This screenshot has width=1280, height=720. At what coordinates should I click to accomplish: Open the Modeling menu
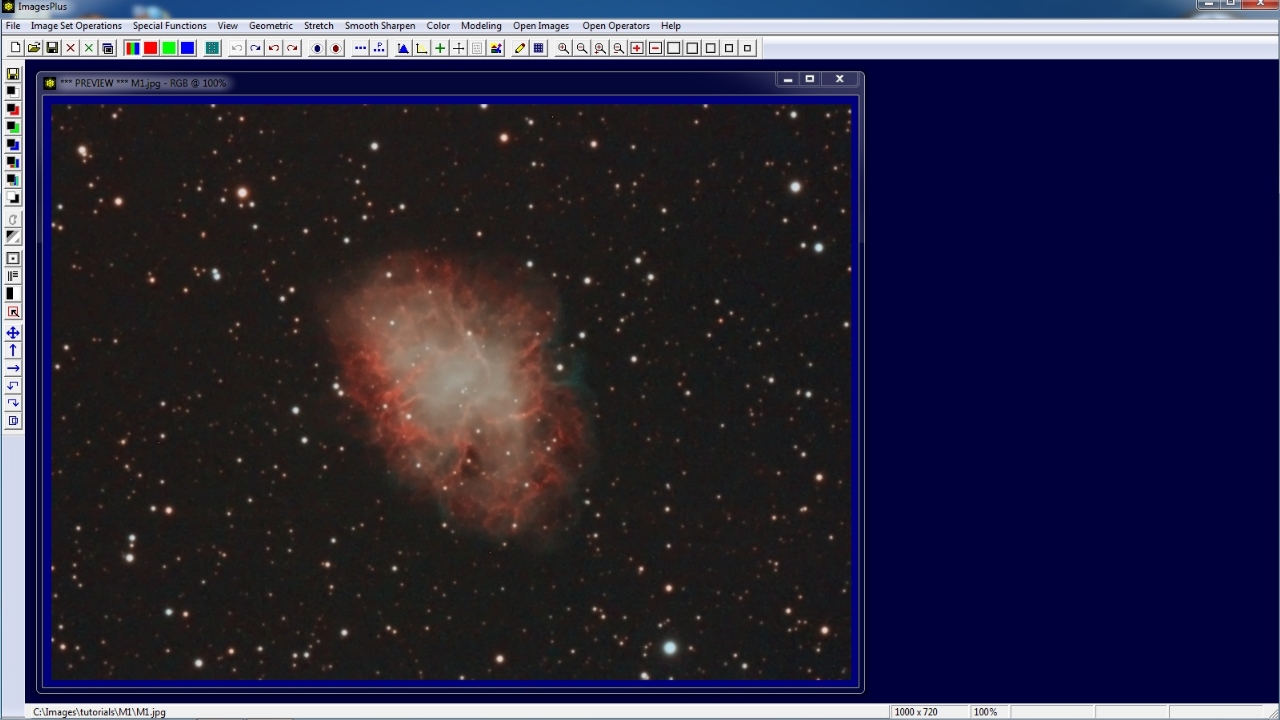(481, 26)
